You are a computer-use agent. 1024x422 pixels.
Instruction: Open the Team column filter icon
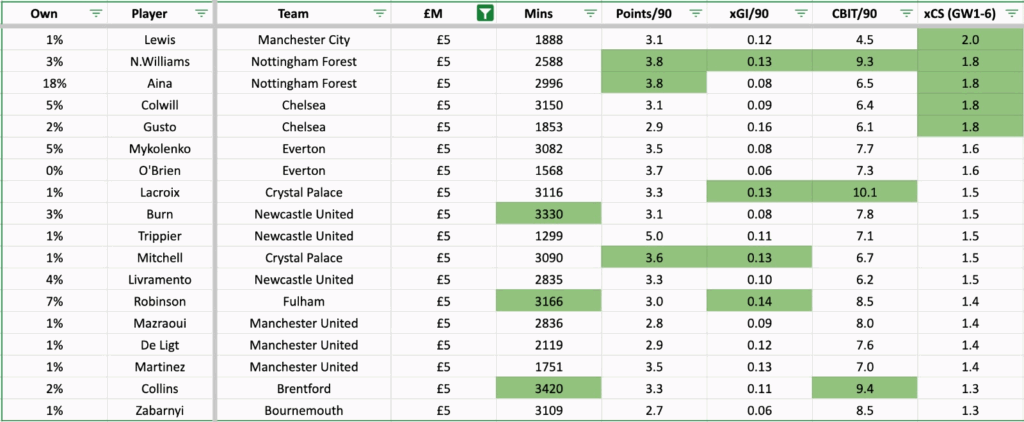[x=379, y=14]
